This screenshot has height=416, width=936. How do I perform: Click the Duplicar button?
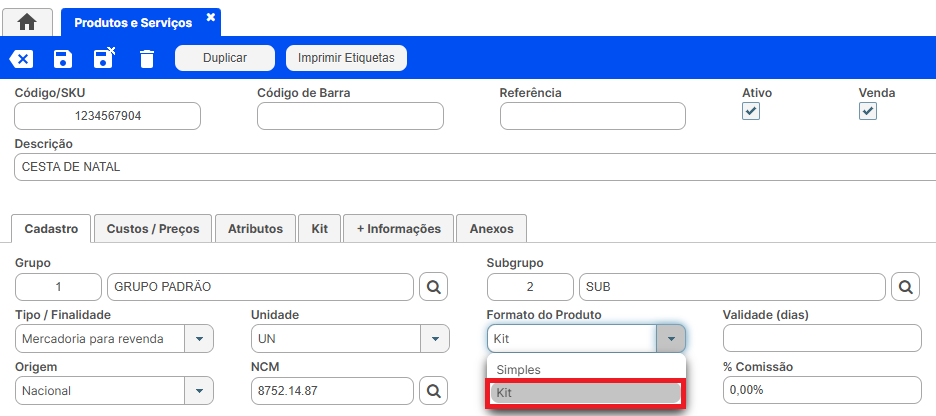coord(225,58)
